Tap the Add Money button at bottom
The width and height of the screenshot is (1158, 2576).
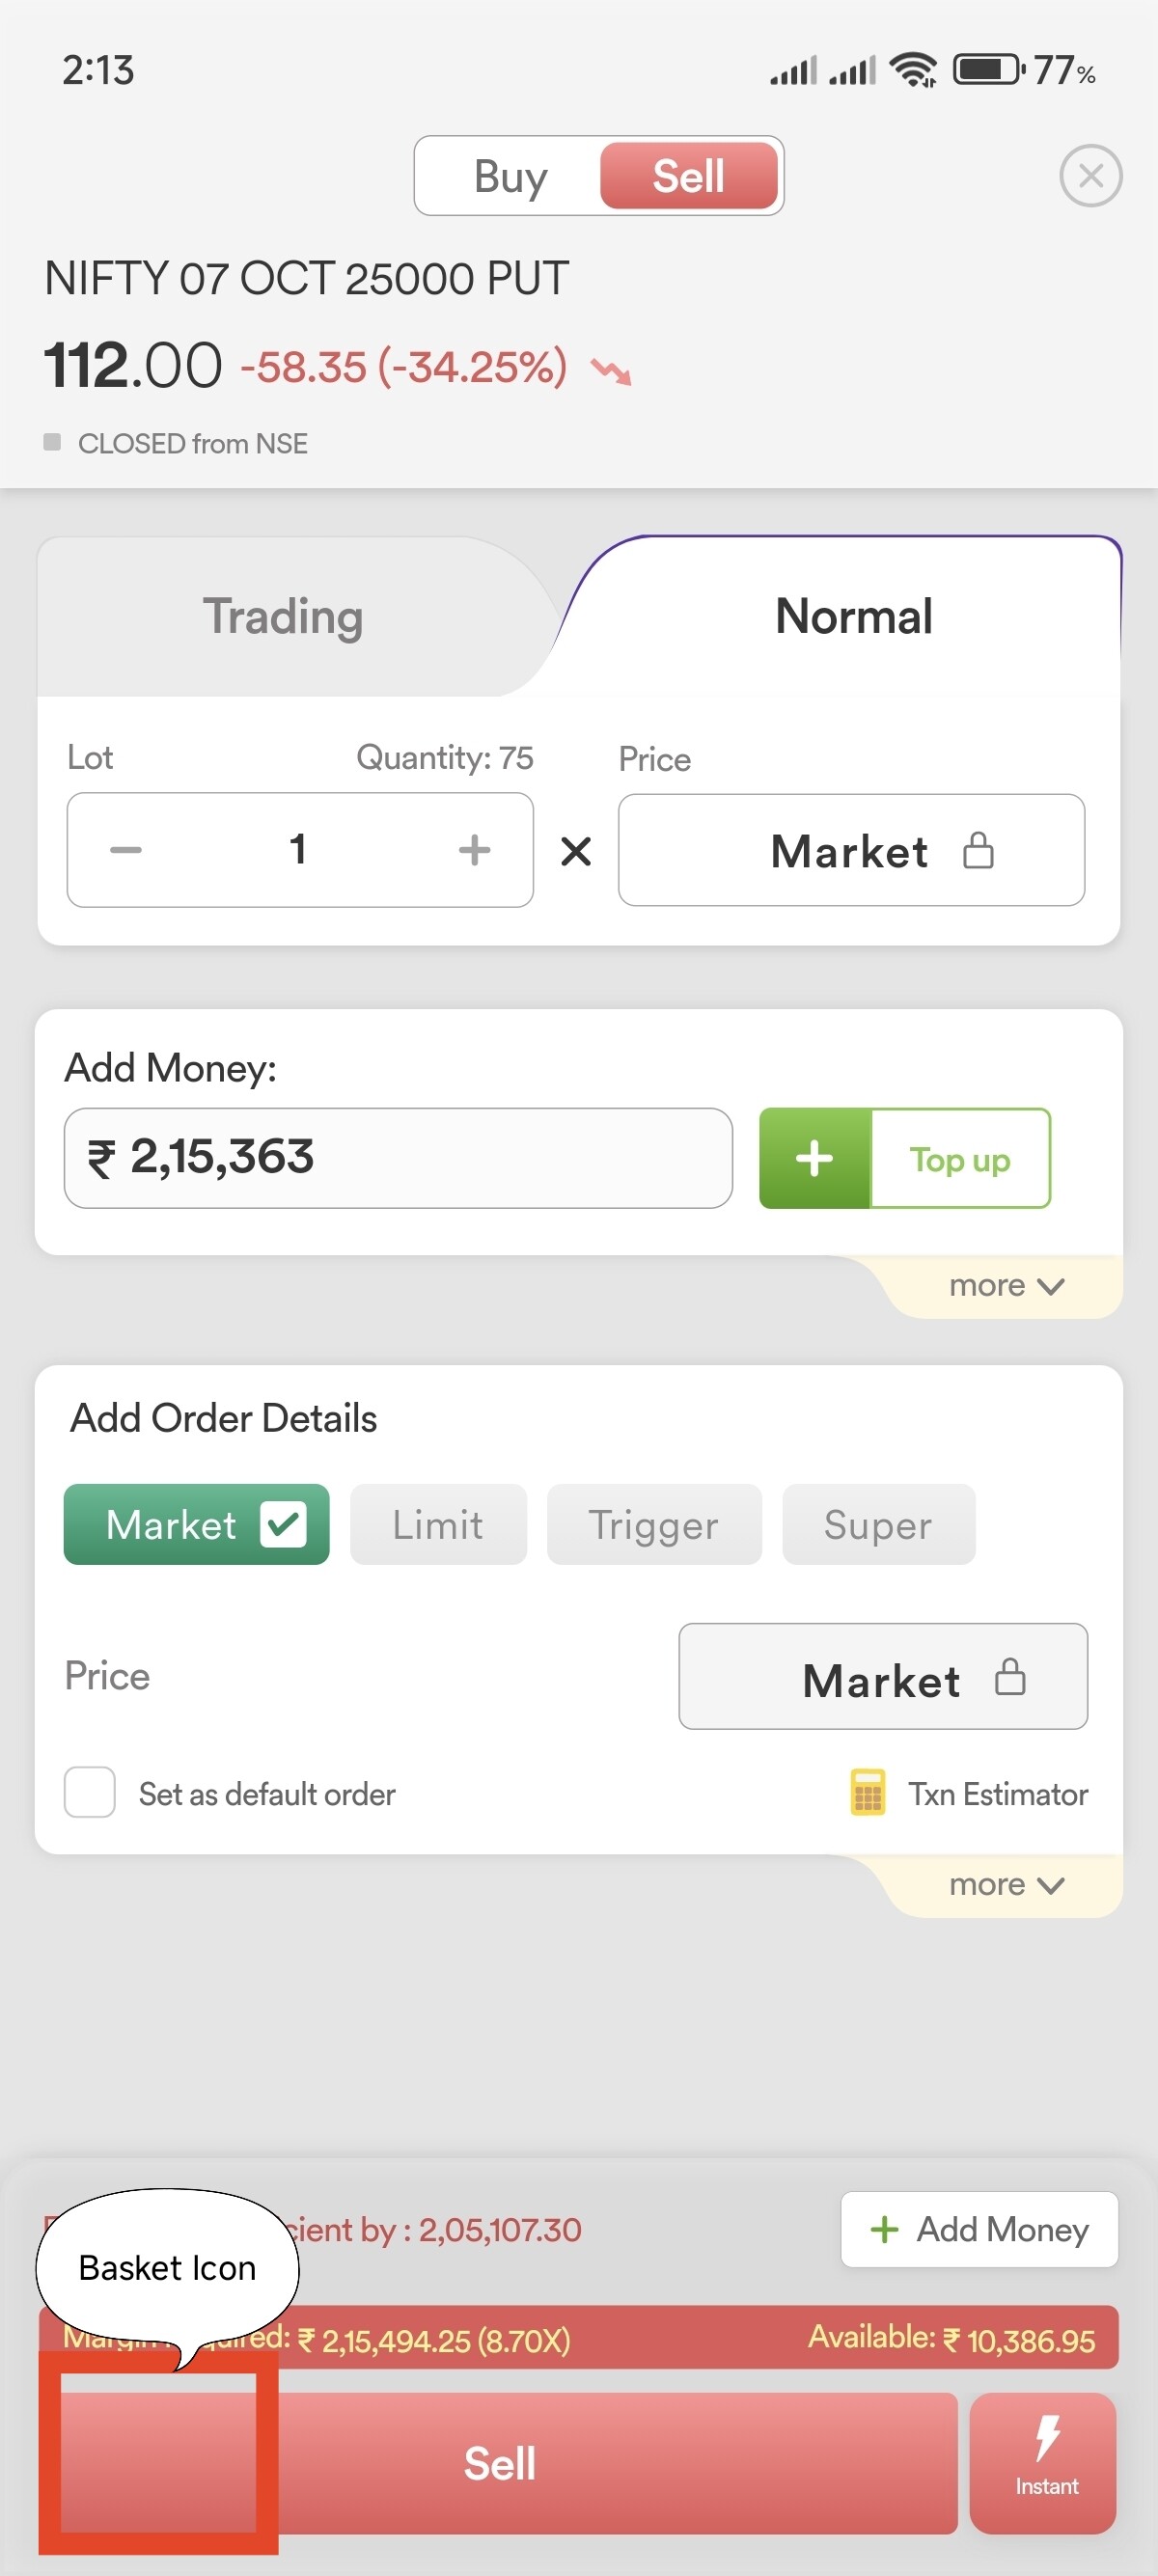979,2229
